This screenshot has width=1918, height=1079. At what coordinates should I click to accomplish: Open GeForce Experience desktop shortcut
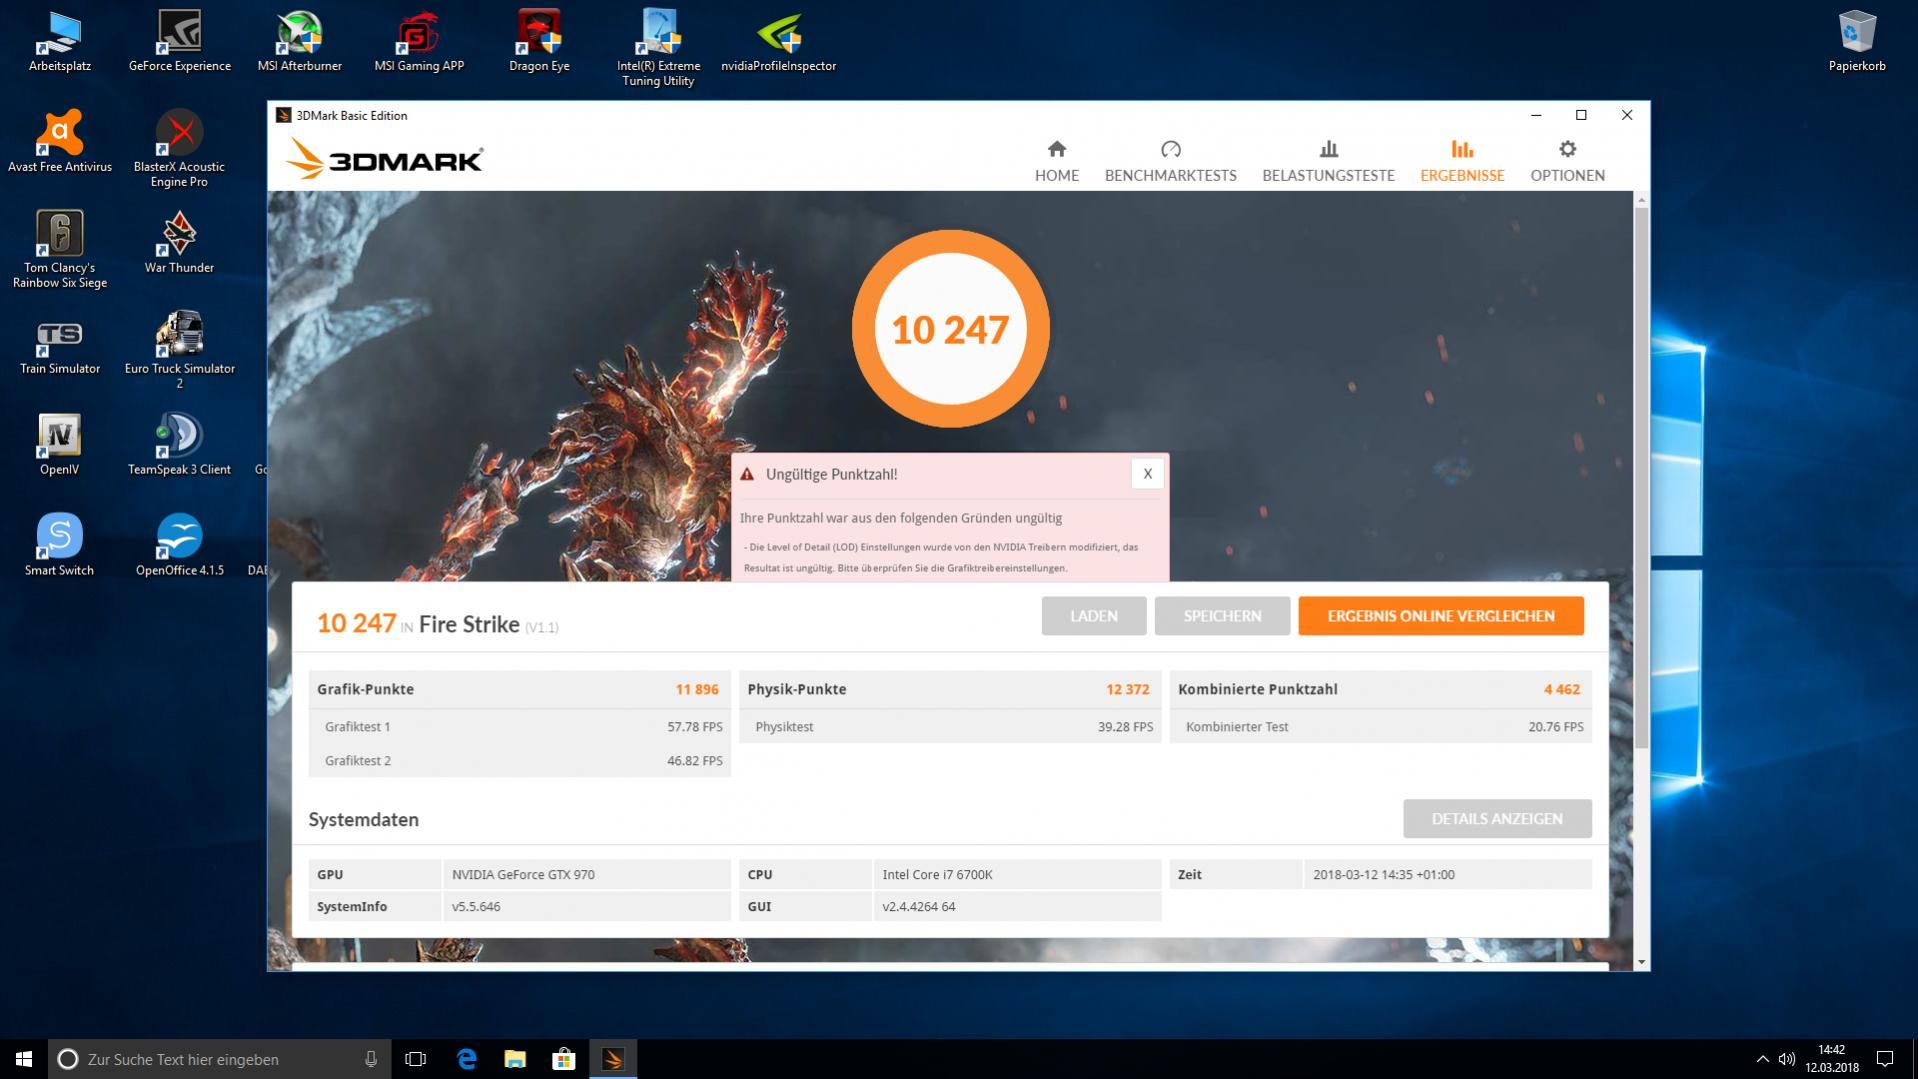180,42
